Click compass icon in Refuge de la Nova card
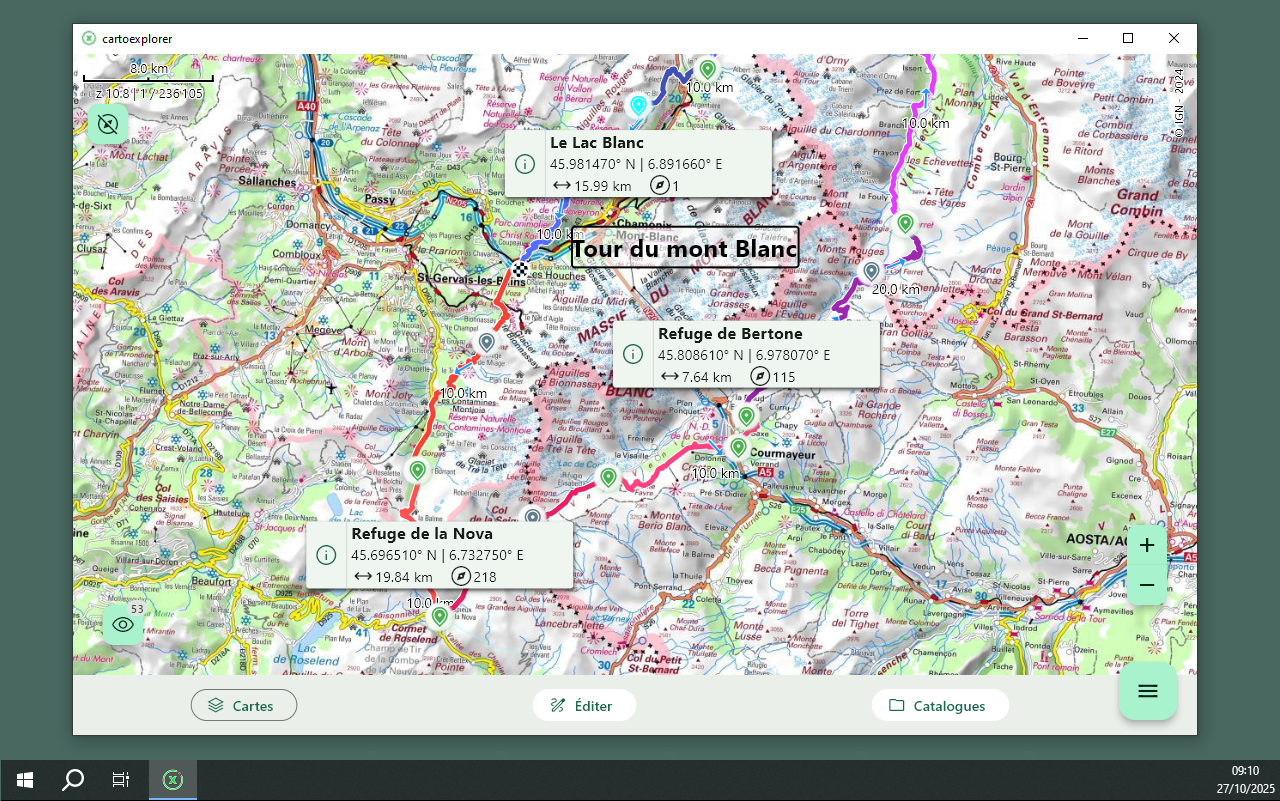 pyautogui.click(x=461, y=576)
